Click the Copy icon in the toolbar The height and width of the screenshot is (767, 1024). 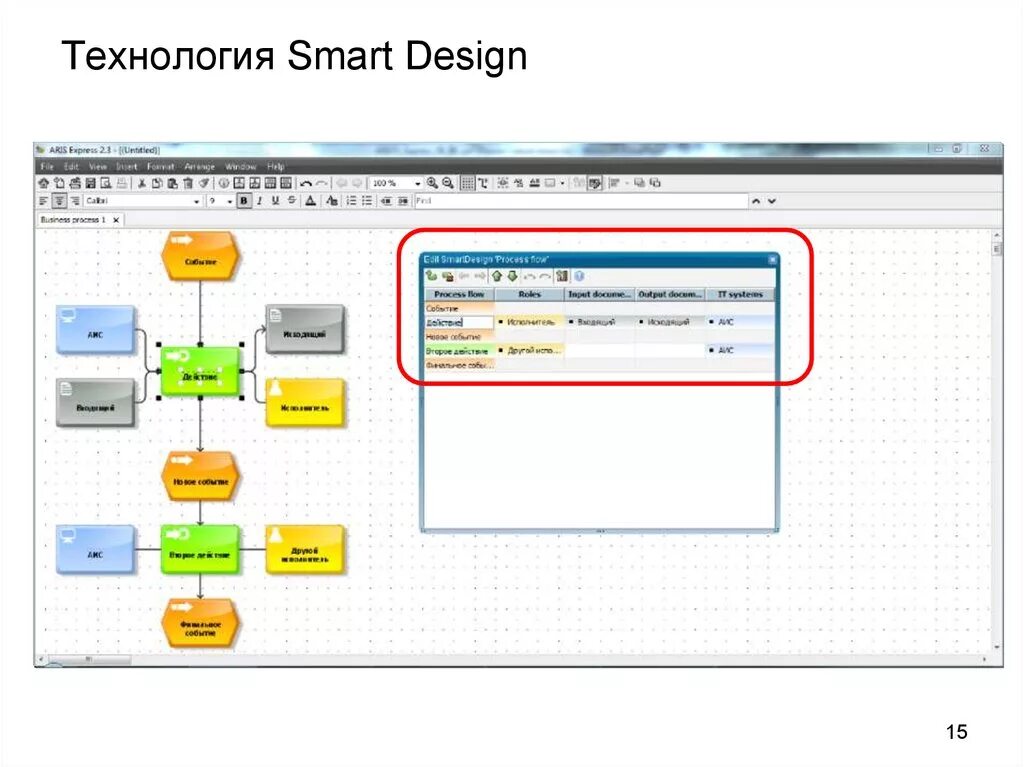pyautogui.click(x=157, y=184)
